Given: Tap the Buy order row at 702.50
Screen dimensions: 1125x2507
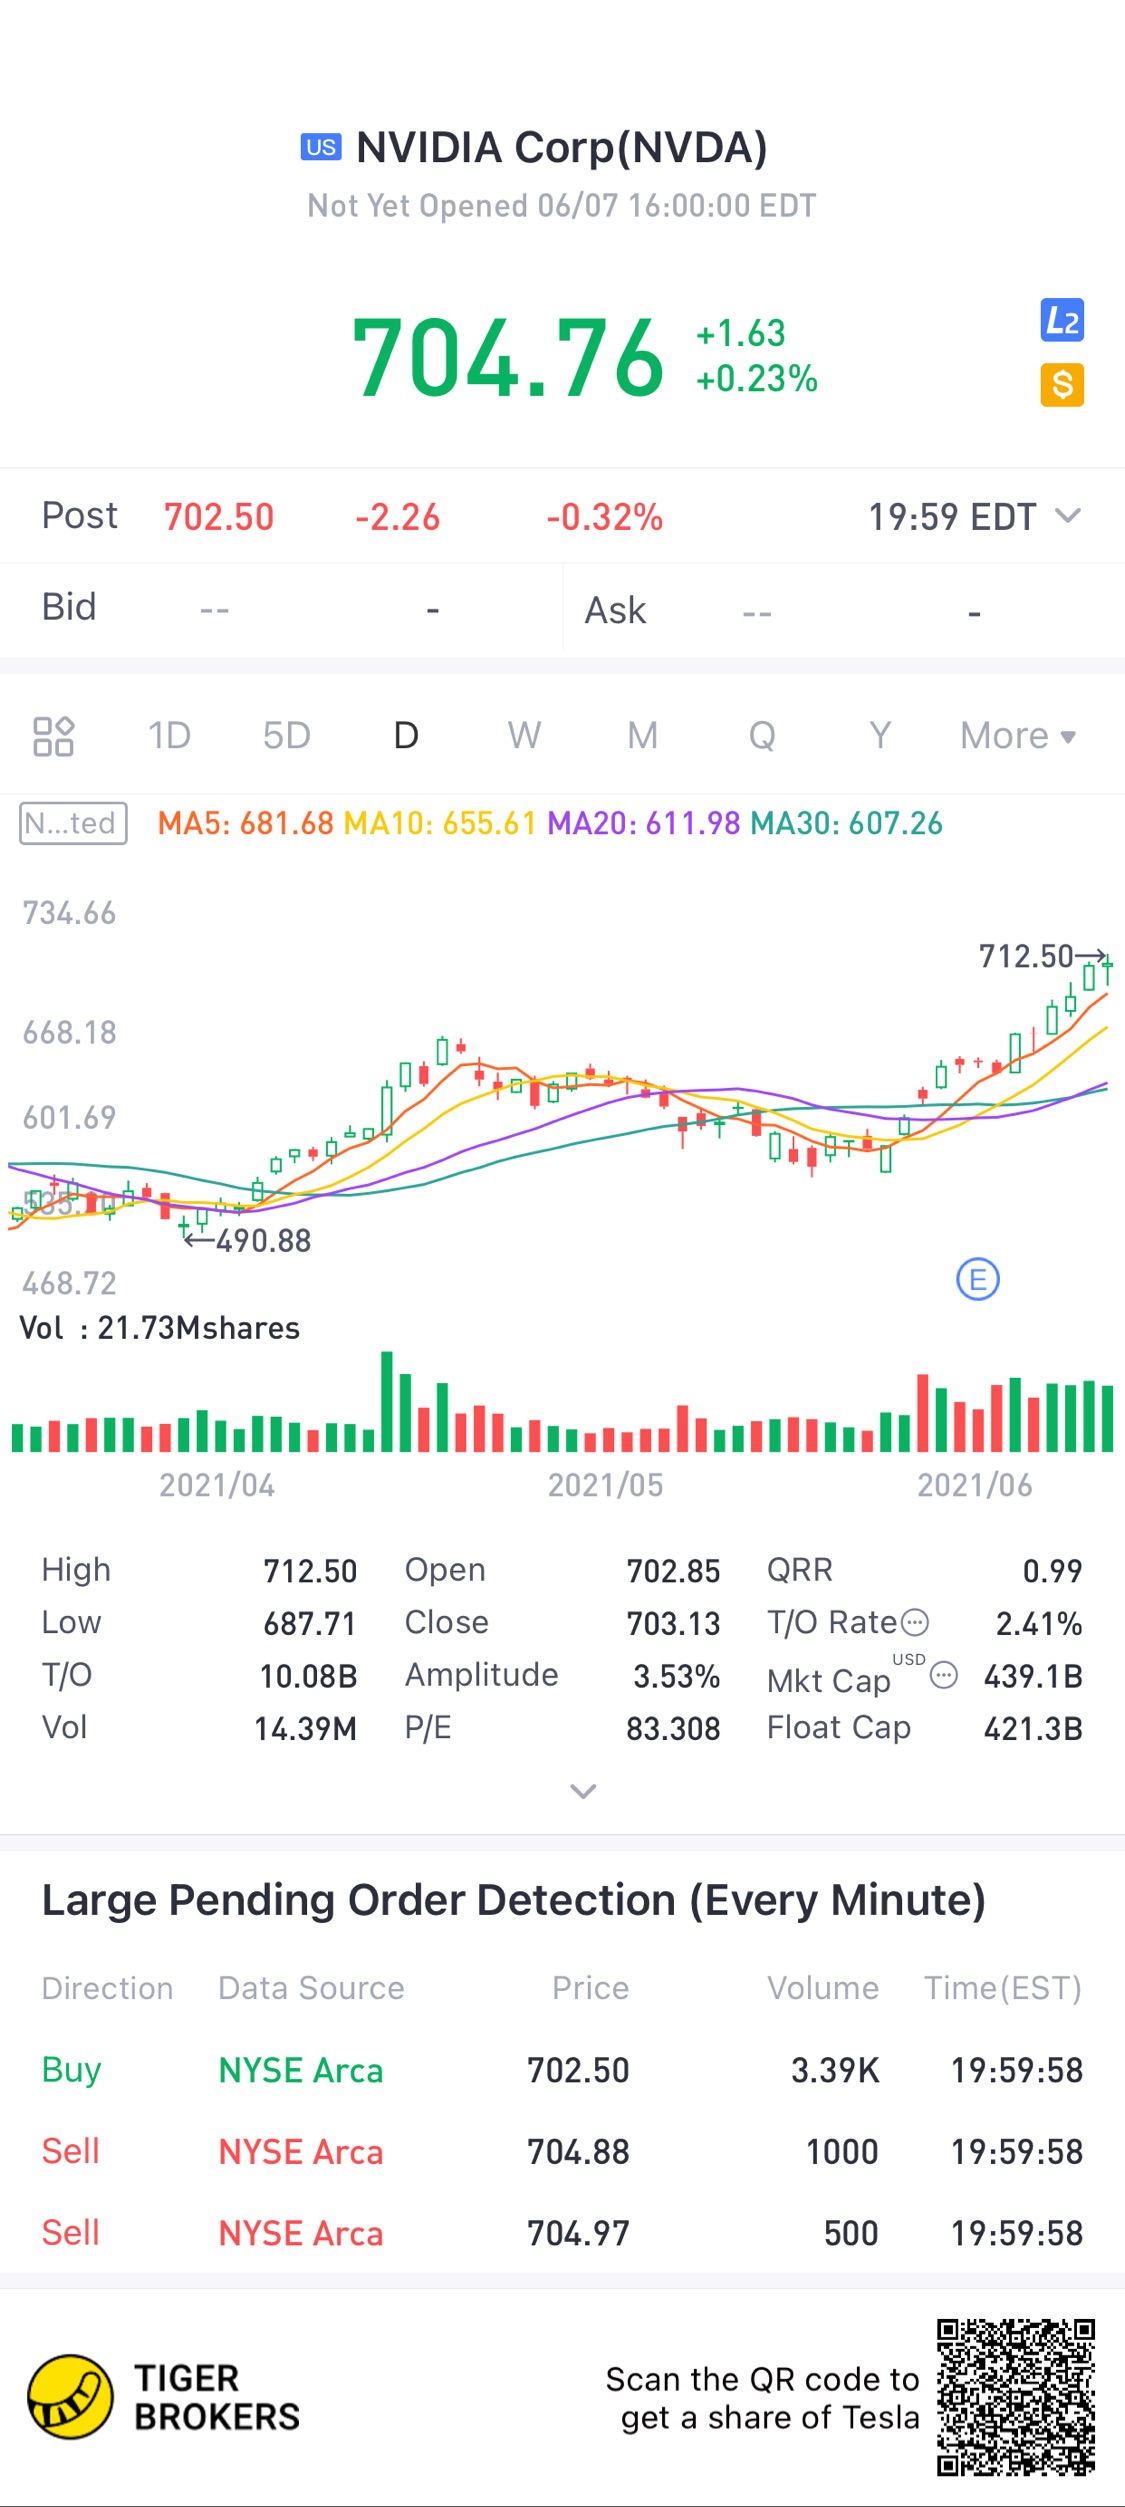Looking at the screenshot, I should coord(562,2069).
